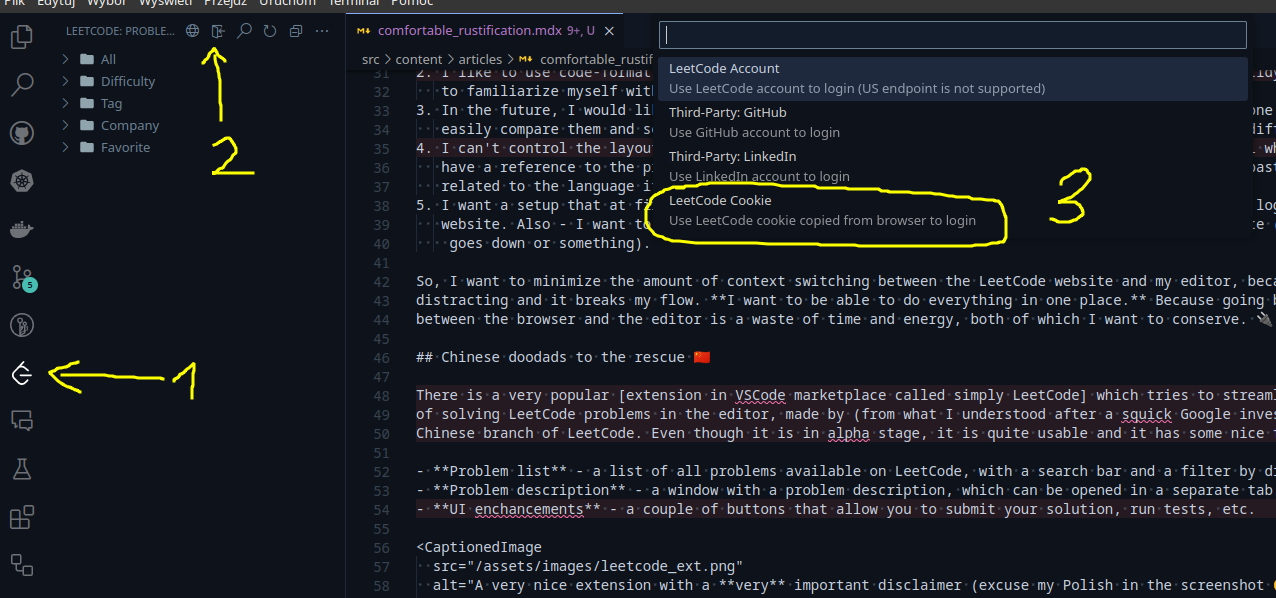1276x598 pixels.
Task: Refresh the LeetCode problems list
Action: coord(270,31)
